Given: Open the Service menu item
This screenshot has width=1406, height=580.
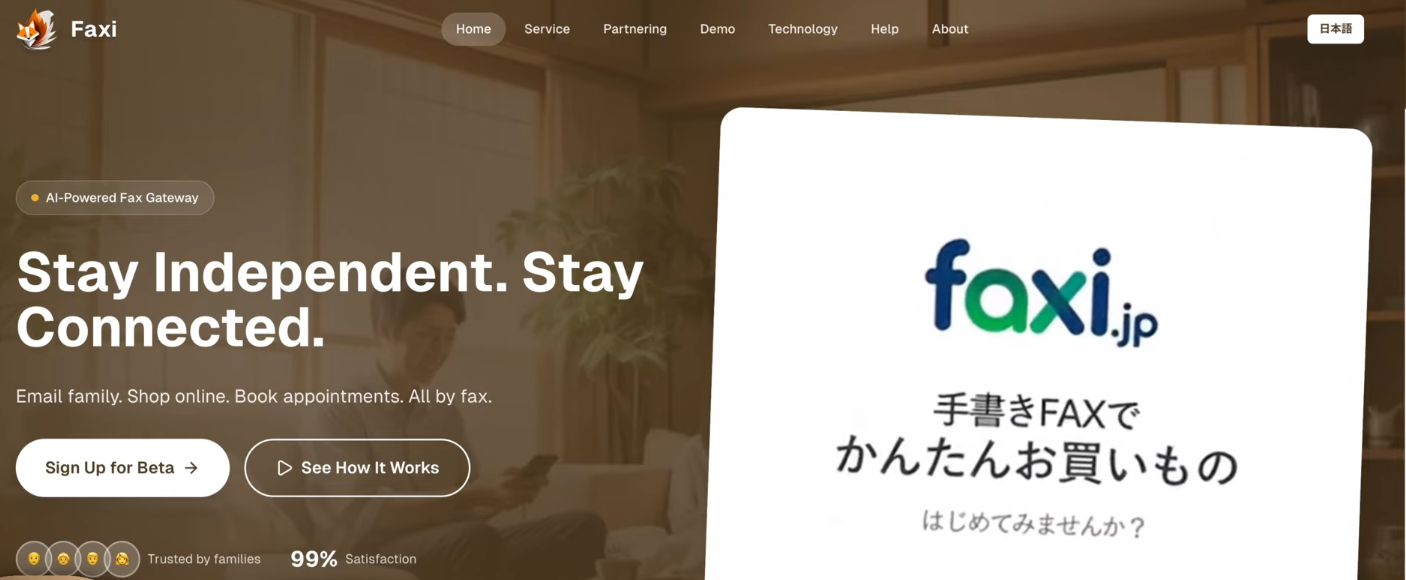Looking at the screenshot, I should (547, 29).
